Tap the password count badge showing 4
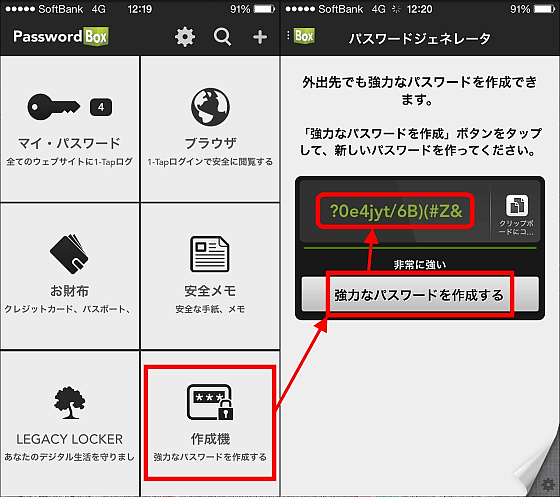The height and width of the screenshot is (497, 560). pos(101,107)
